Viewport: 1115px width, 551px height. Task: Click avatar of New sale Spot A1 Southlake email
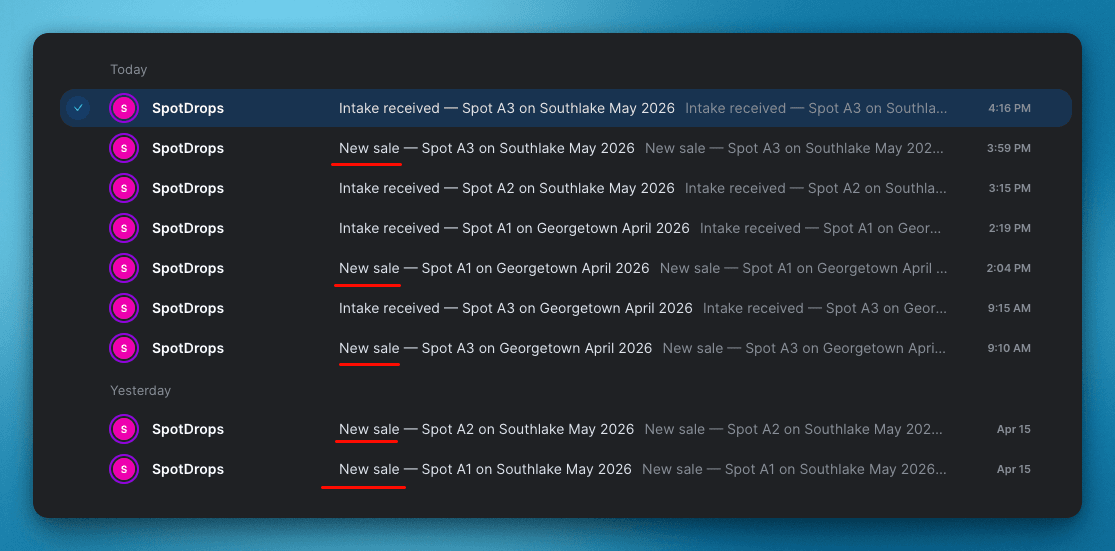(x=124, y=469)
